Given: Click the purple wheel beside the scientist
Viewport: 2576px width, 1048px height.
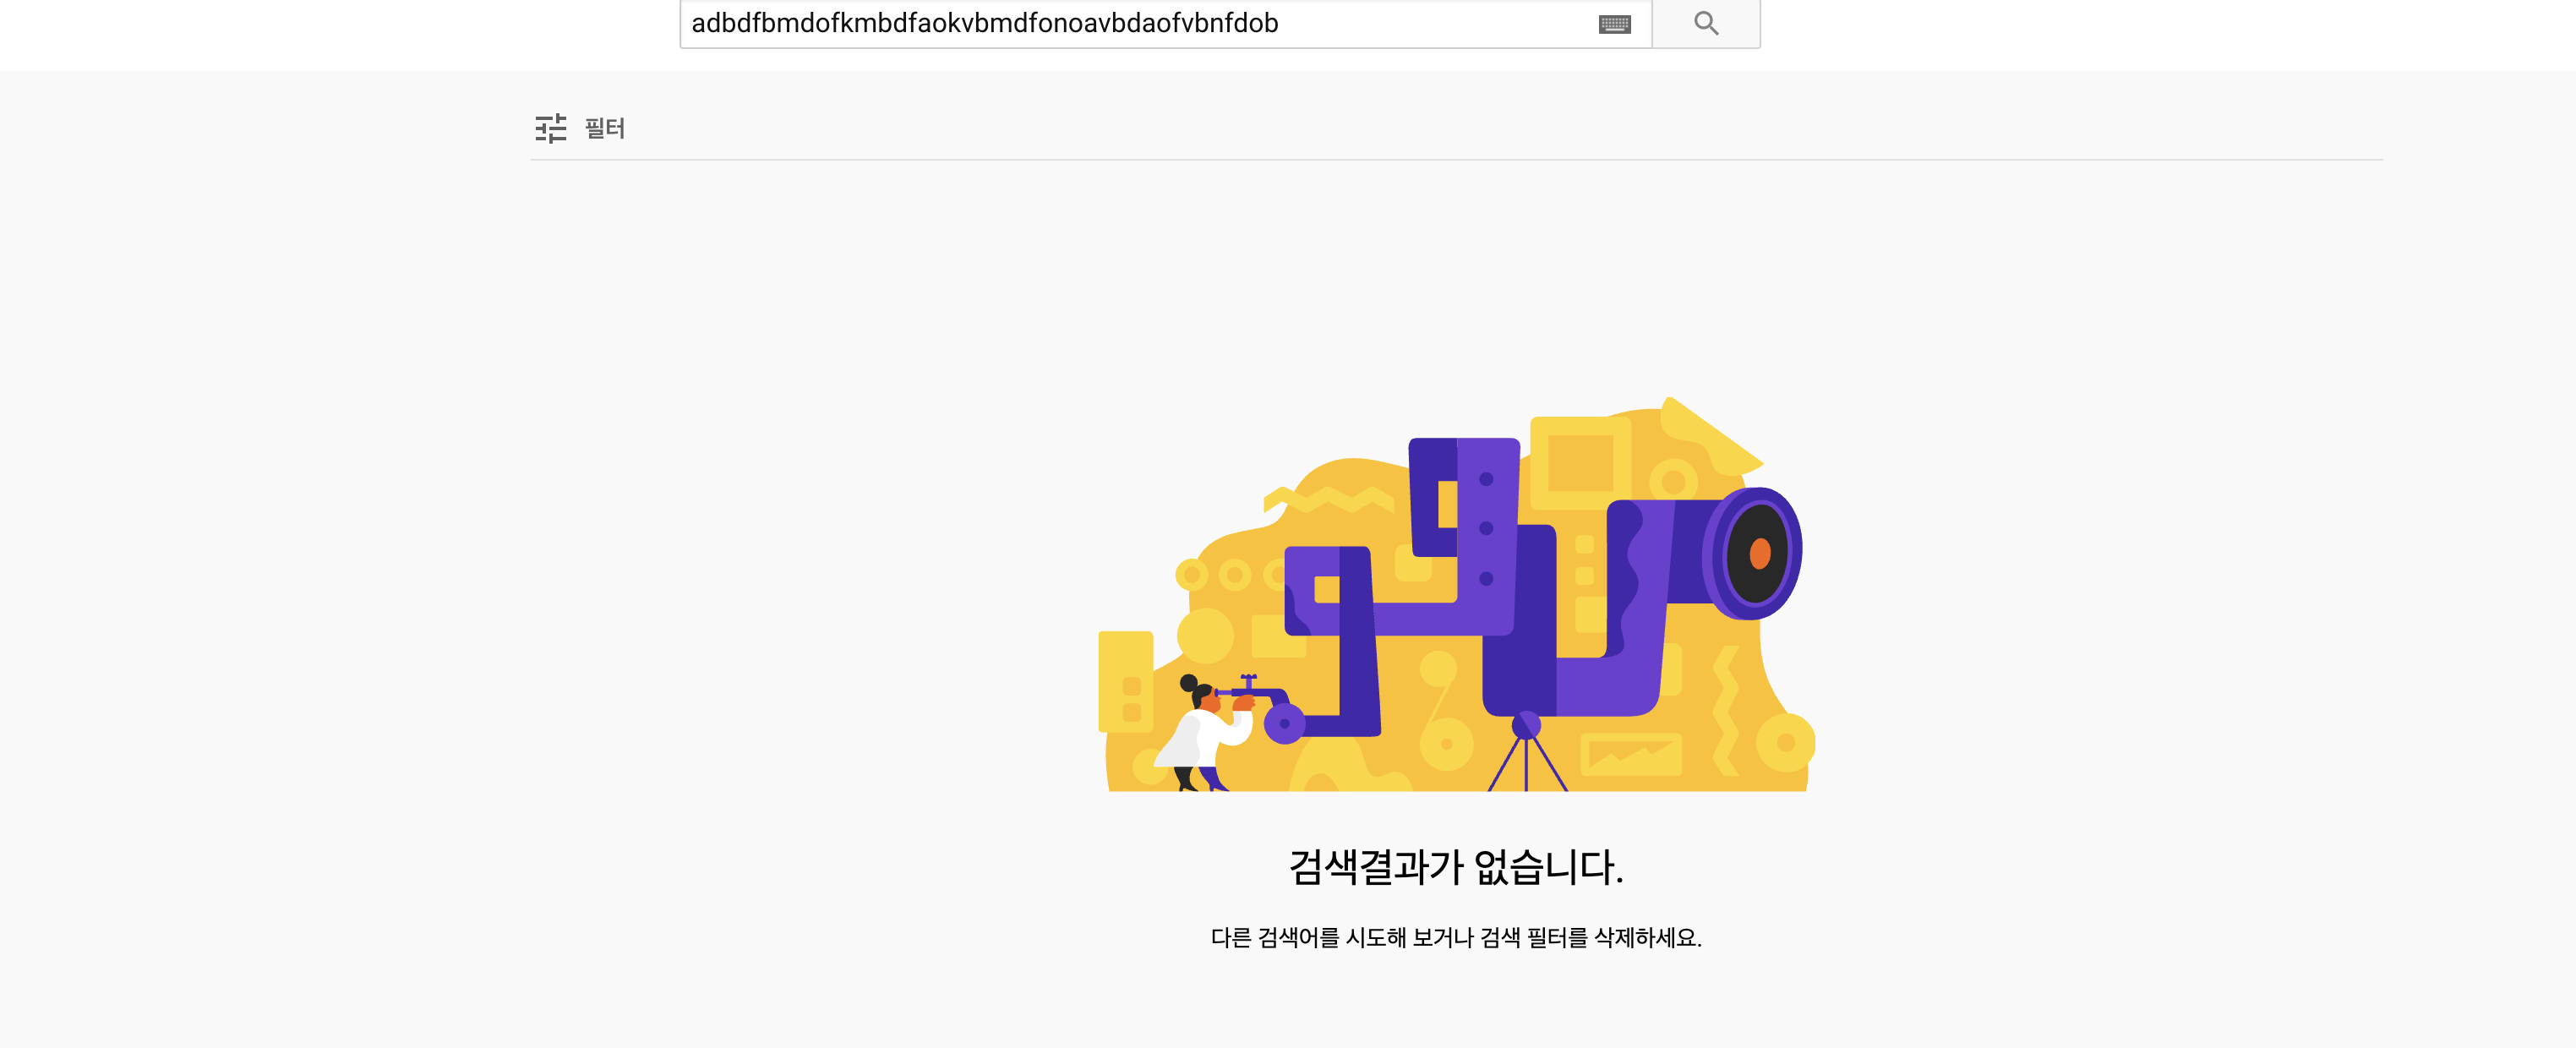Looking at the screenshot, I should [x=1284, y=723].
